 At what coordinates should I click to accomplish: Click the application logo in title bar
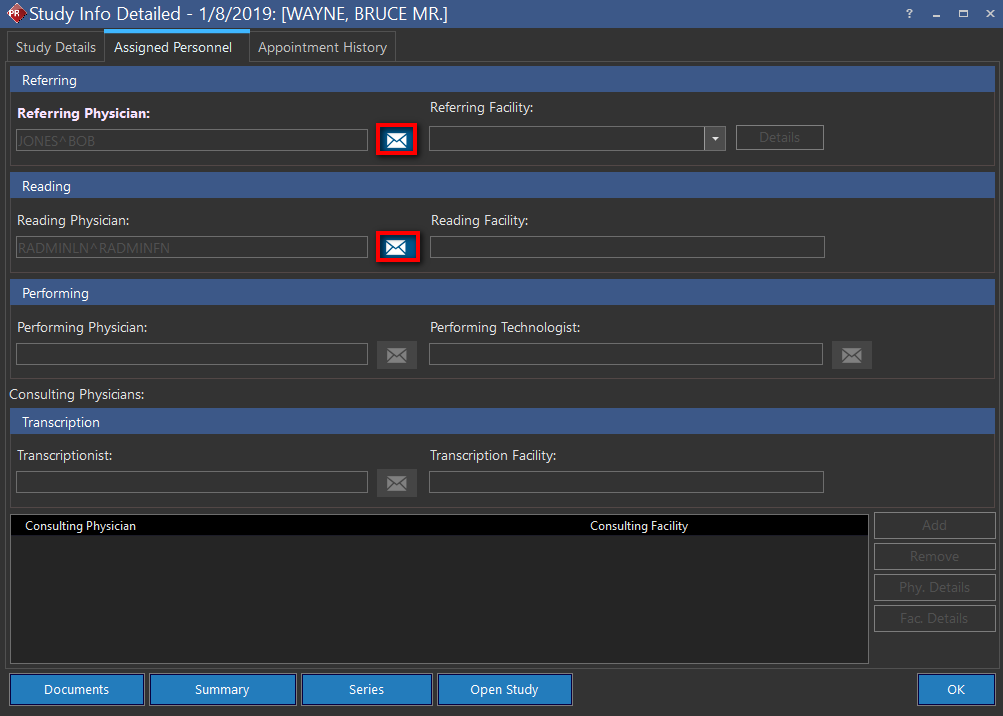point(15,14)
